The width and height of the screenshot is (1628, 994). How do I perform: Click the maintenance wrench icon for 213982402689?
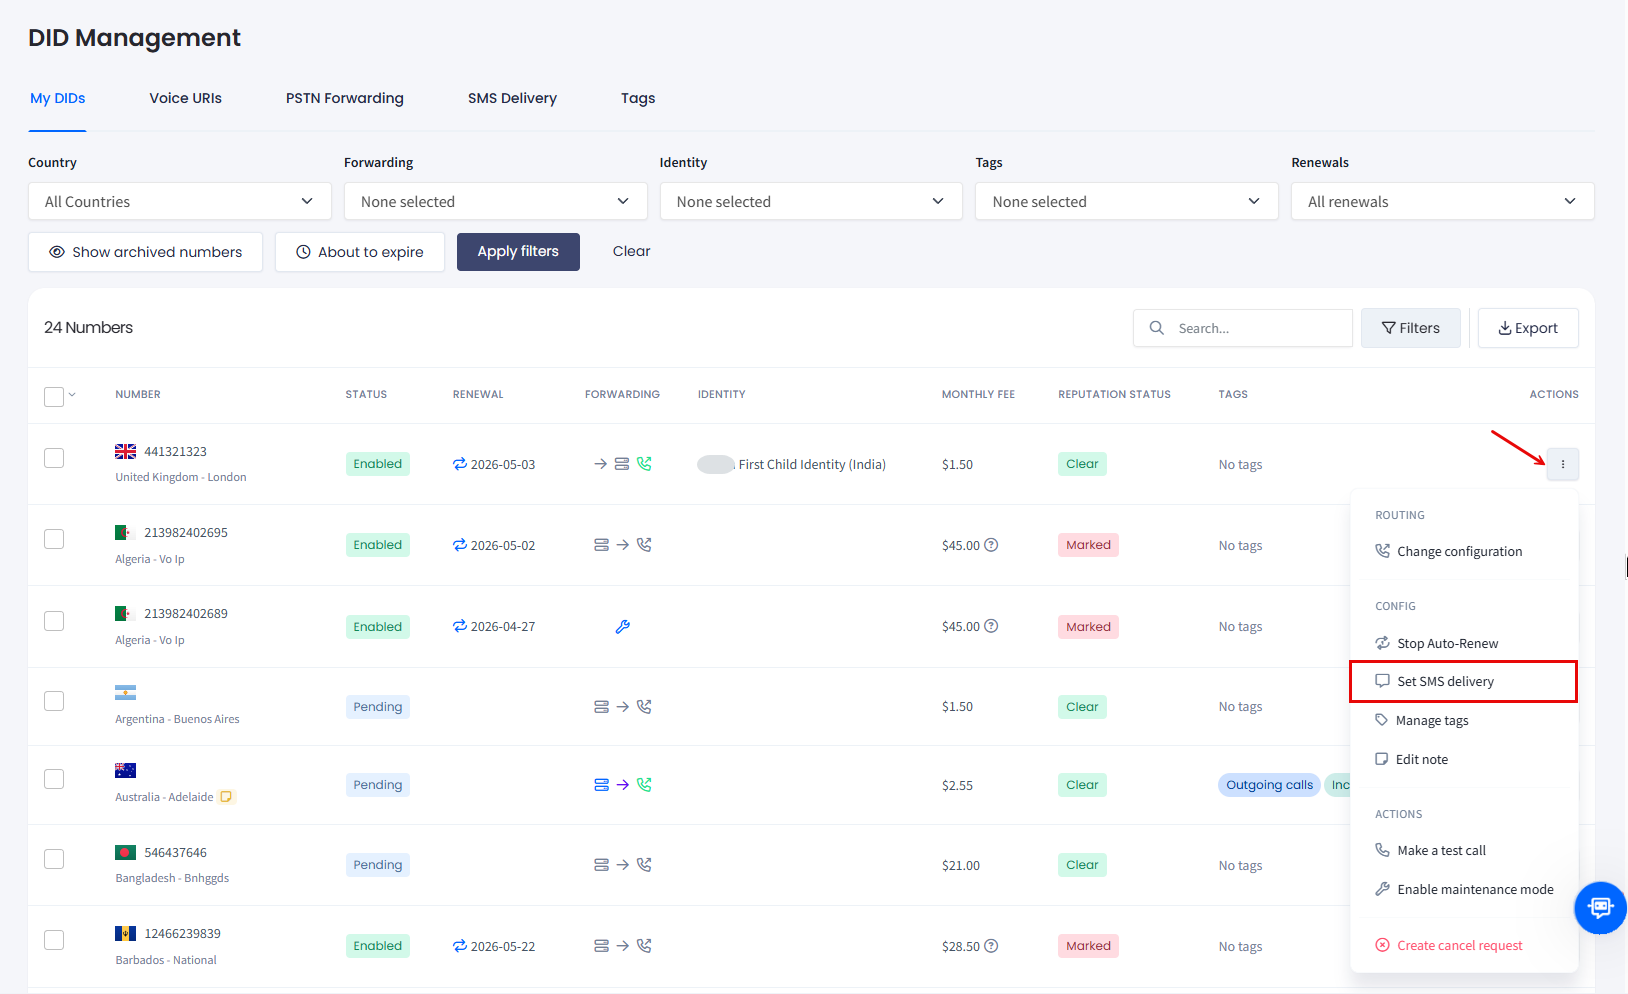pyautogui.click(x=622, y=627)
